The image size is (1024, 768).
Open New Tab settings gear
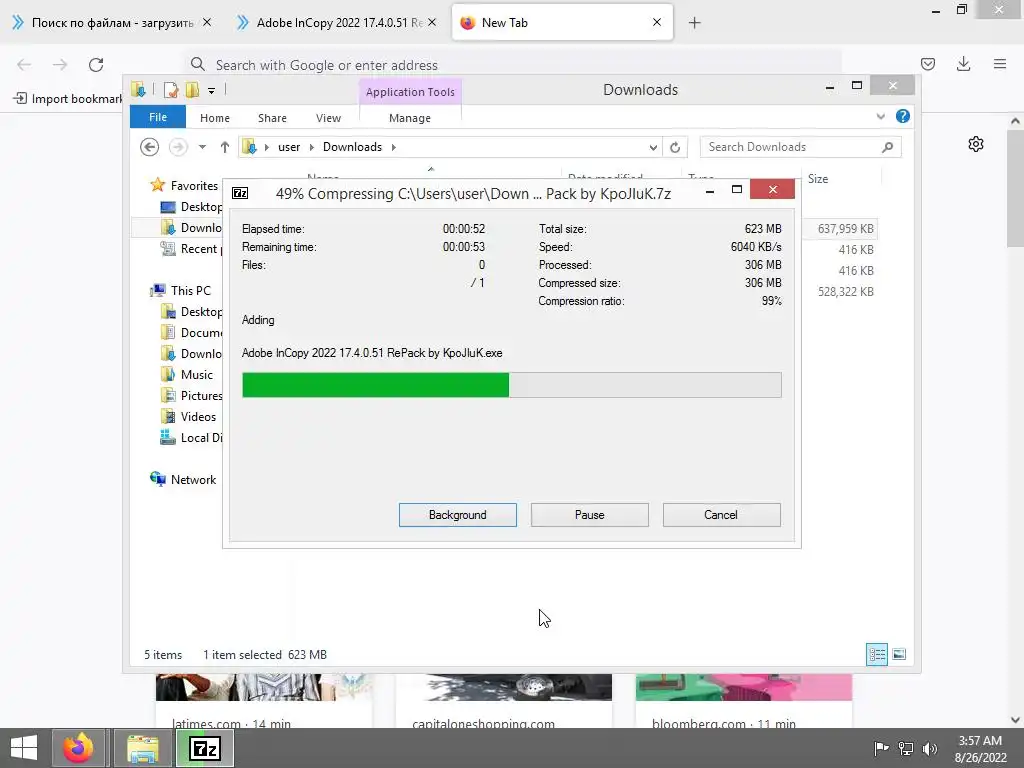coord(976,144)
